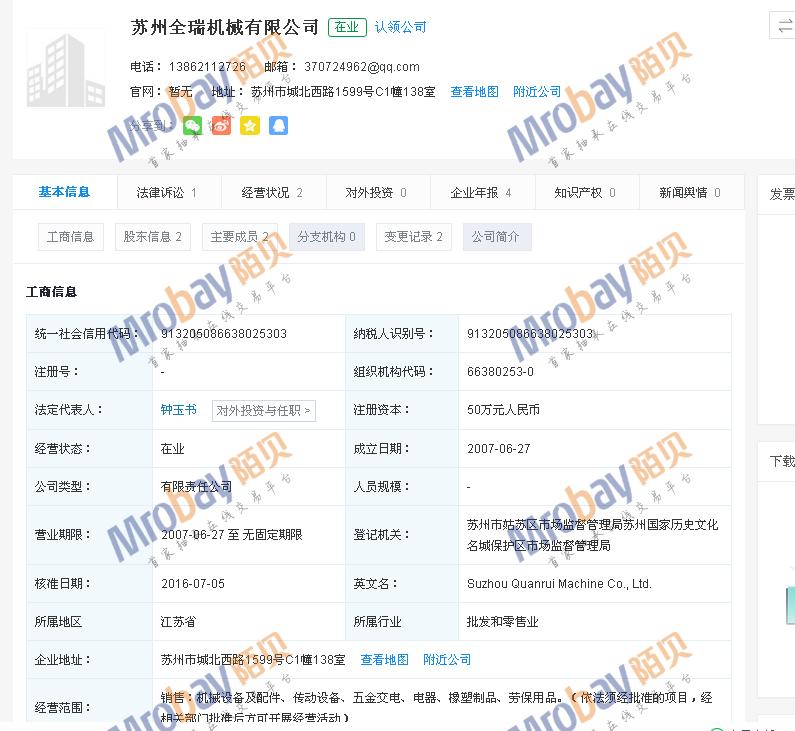This screenshot has width=795, height=731.
Task: Expand 对外投资与任职 for legal representative
Action: 263,410
